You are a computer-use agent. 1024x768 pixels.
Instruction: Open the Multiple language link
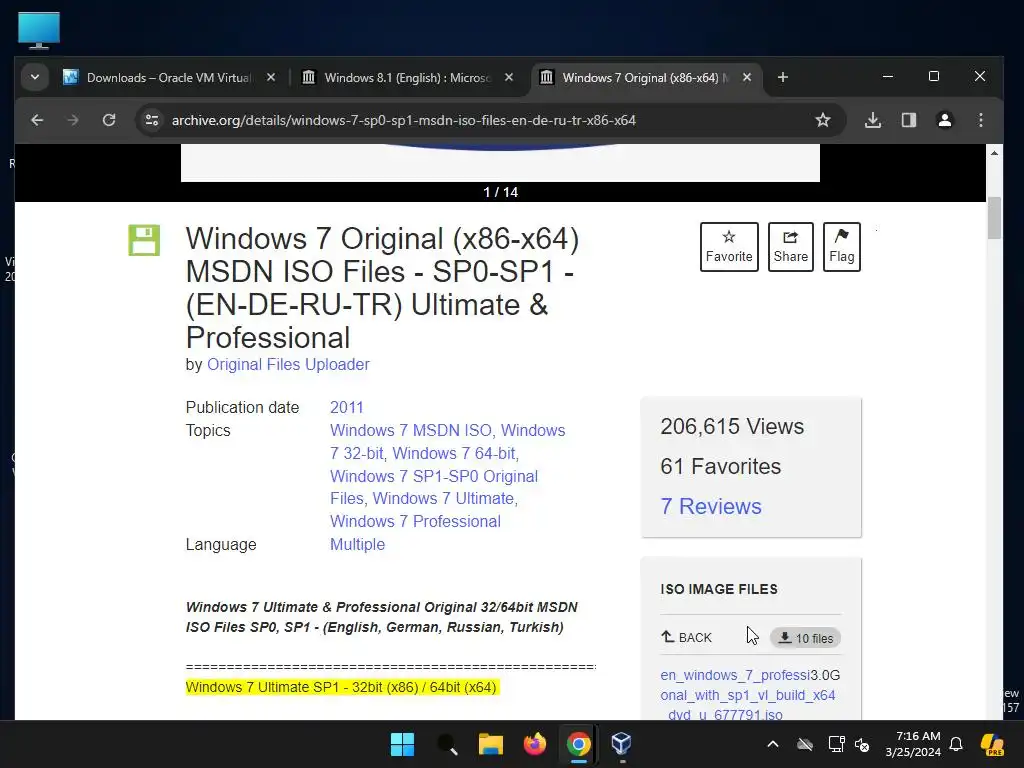tap(357, 544)
